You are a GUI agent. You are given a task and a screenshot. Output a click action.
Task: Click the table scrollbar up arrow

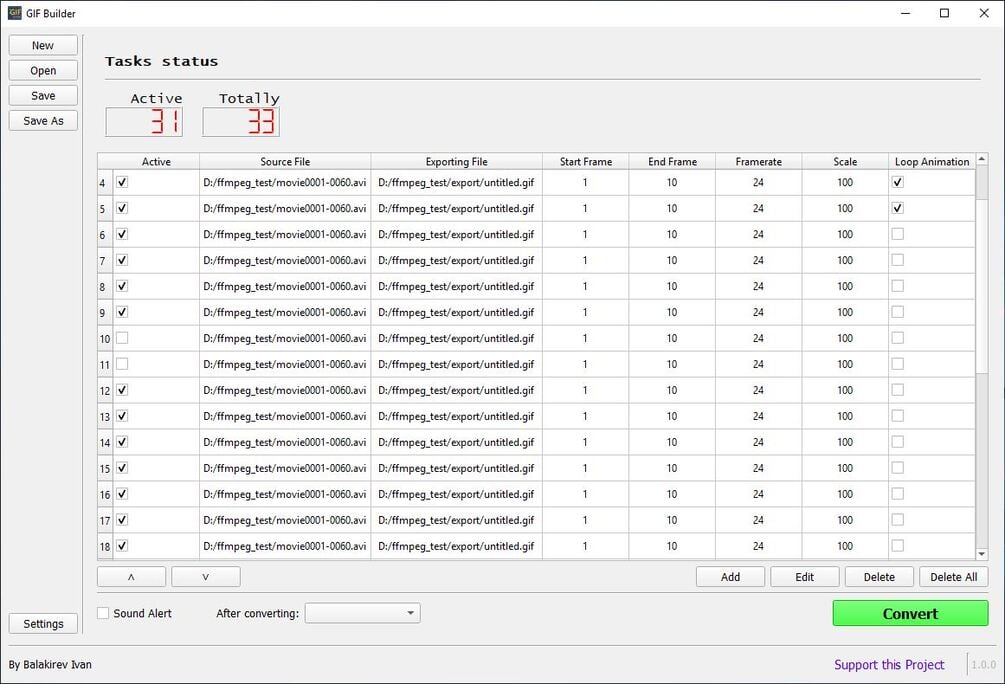click(982, 158)
